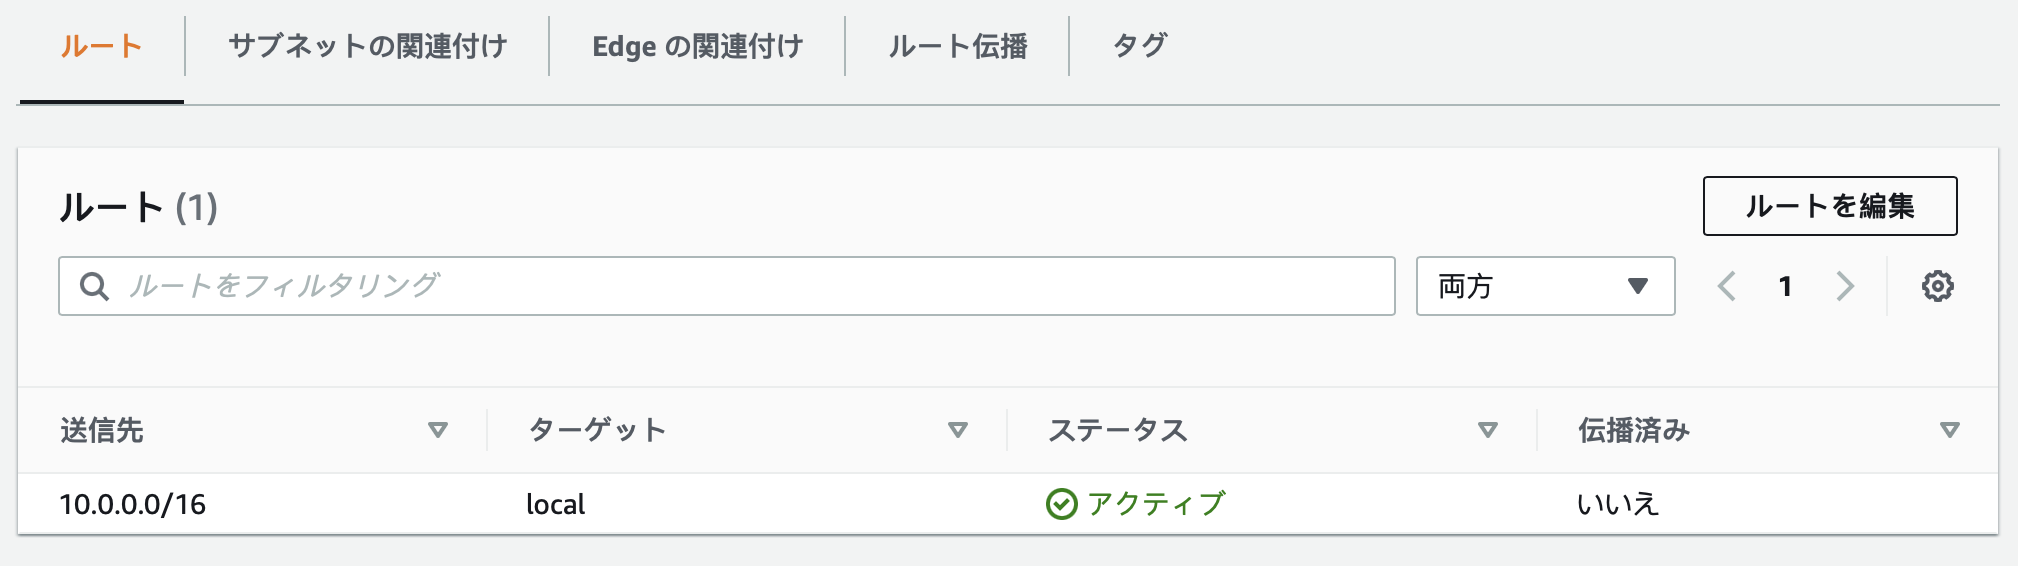
Task: Click the settings gear icon
Action: pos(1937,286)
